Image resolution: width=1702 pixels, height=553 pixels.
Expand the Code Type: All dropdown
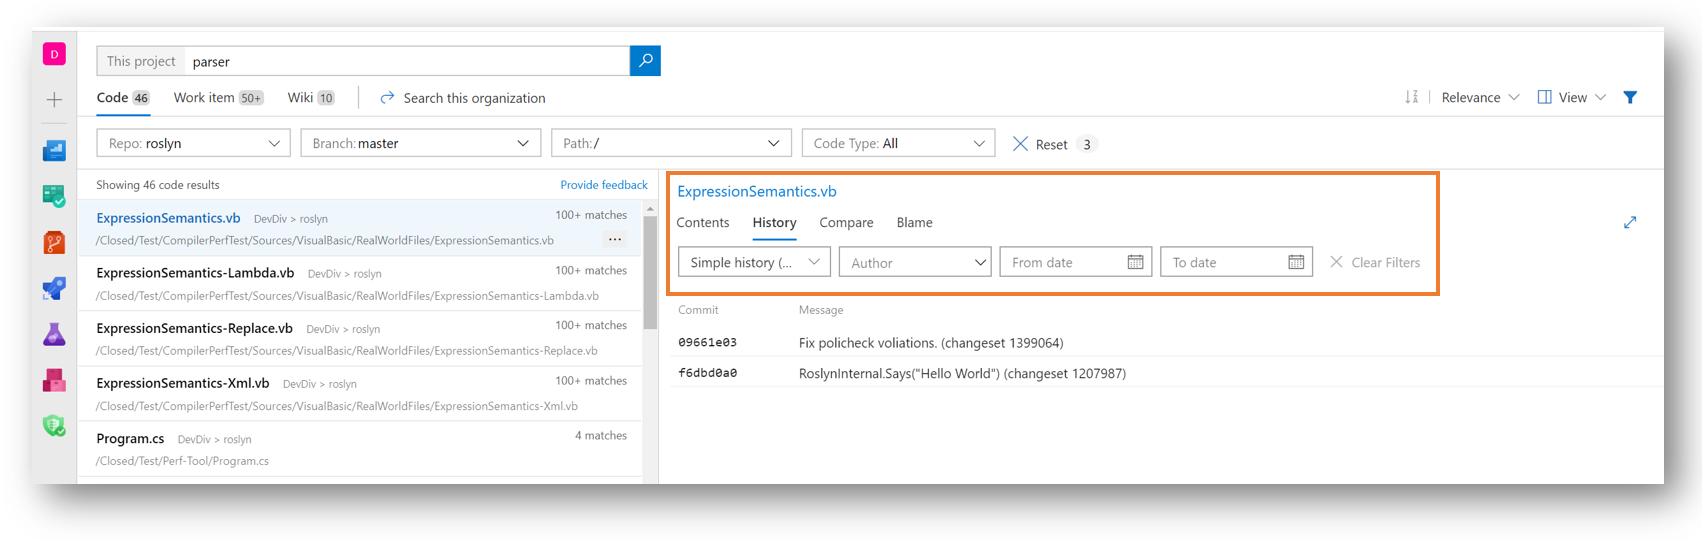[898, 143]
